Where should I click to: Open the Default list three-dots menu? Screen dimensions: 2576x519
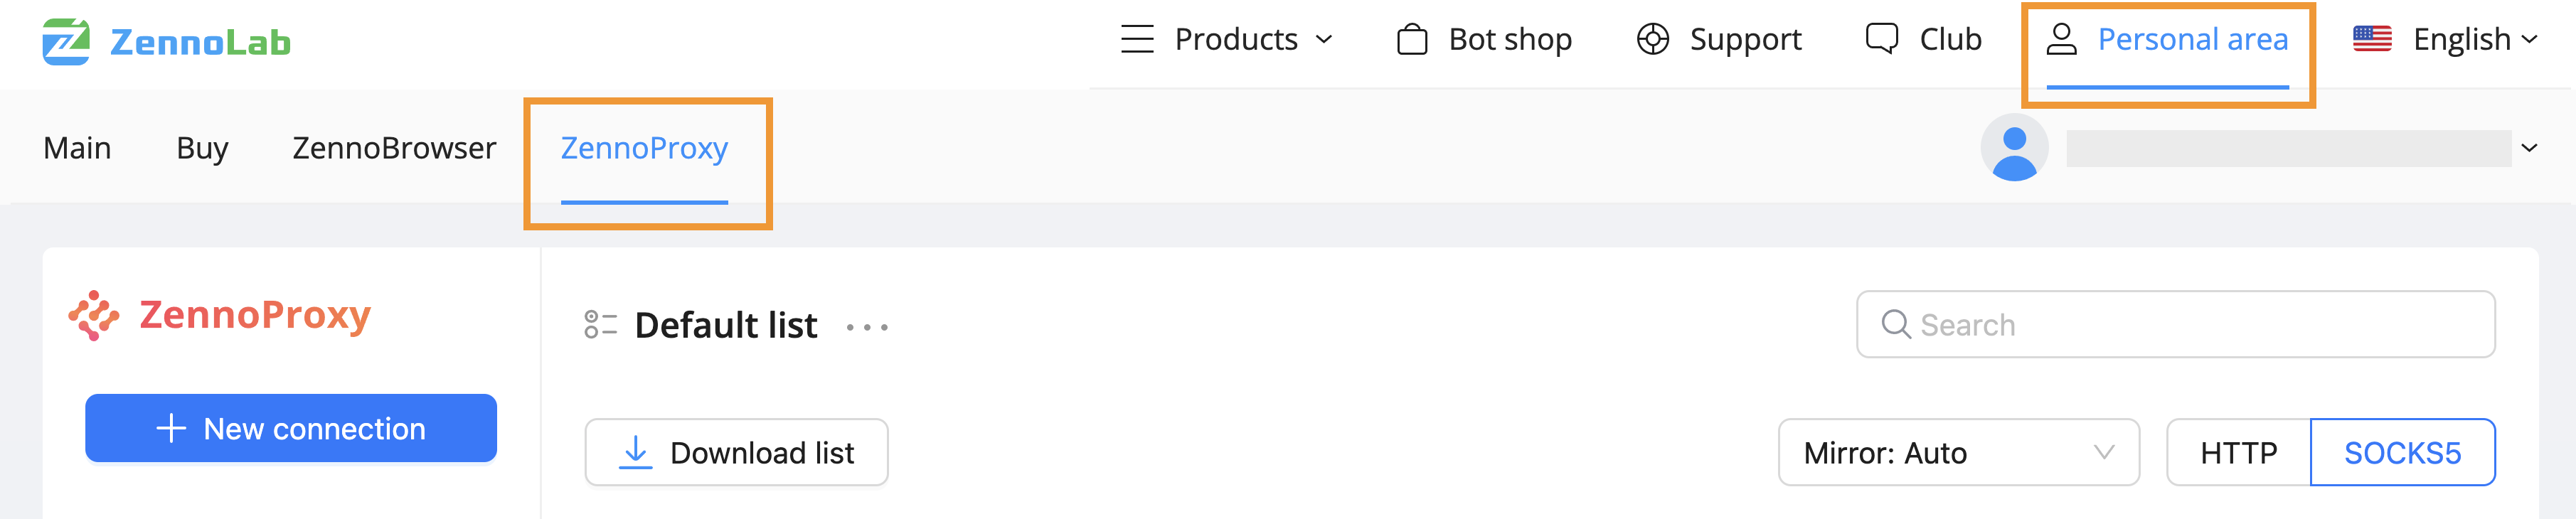866,327
